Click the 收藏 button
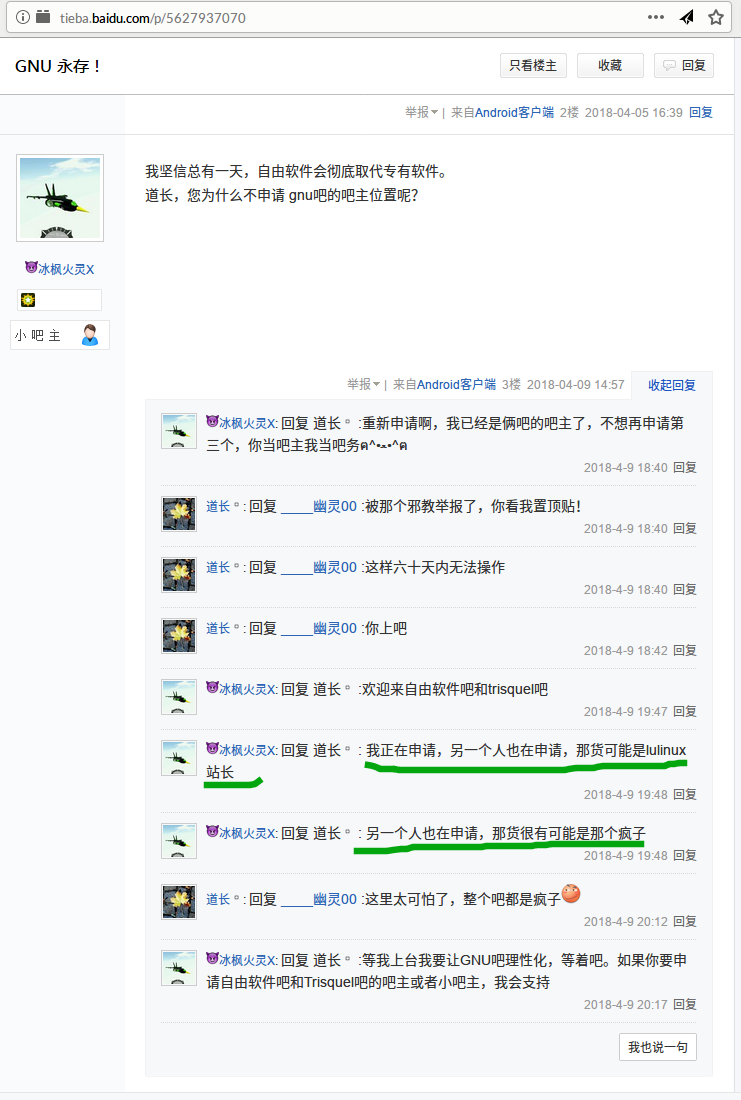This screenshot has width=741, height=1100. point(610,65)
